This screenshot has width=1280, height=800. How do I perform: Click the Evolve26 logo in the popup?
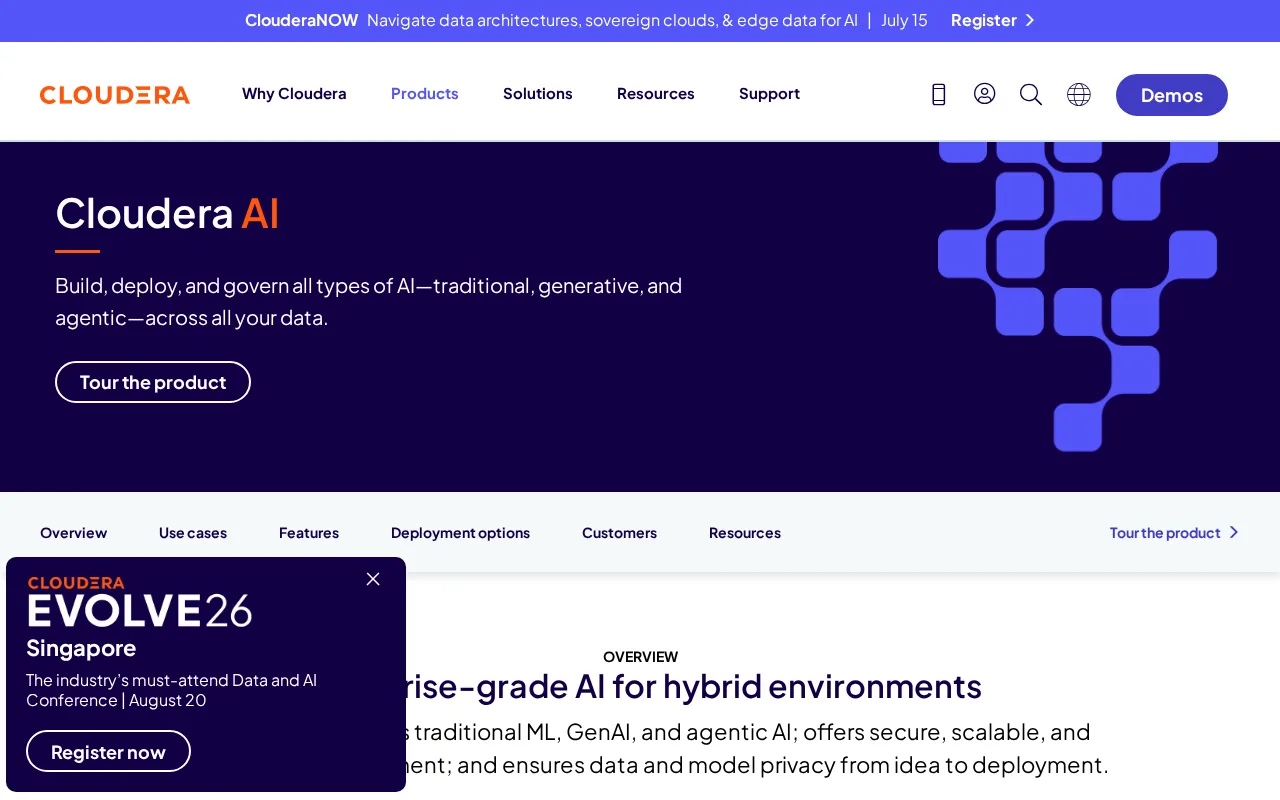point(140,602)
